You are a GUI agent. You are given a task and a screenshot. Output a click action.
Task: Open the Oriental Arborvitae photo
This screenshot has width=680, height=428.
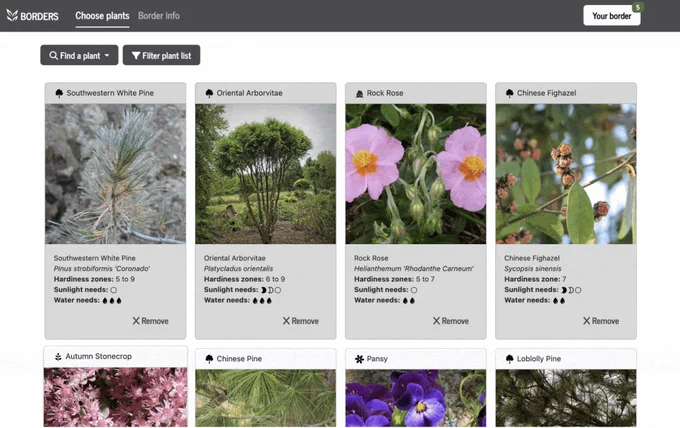pyautogui.click(x=265, y=173)
